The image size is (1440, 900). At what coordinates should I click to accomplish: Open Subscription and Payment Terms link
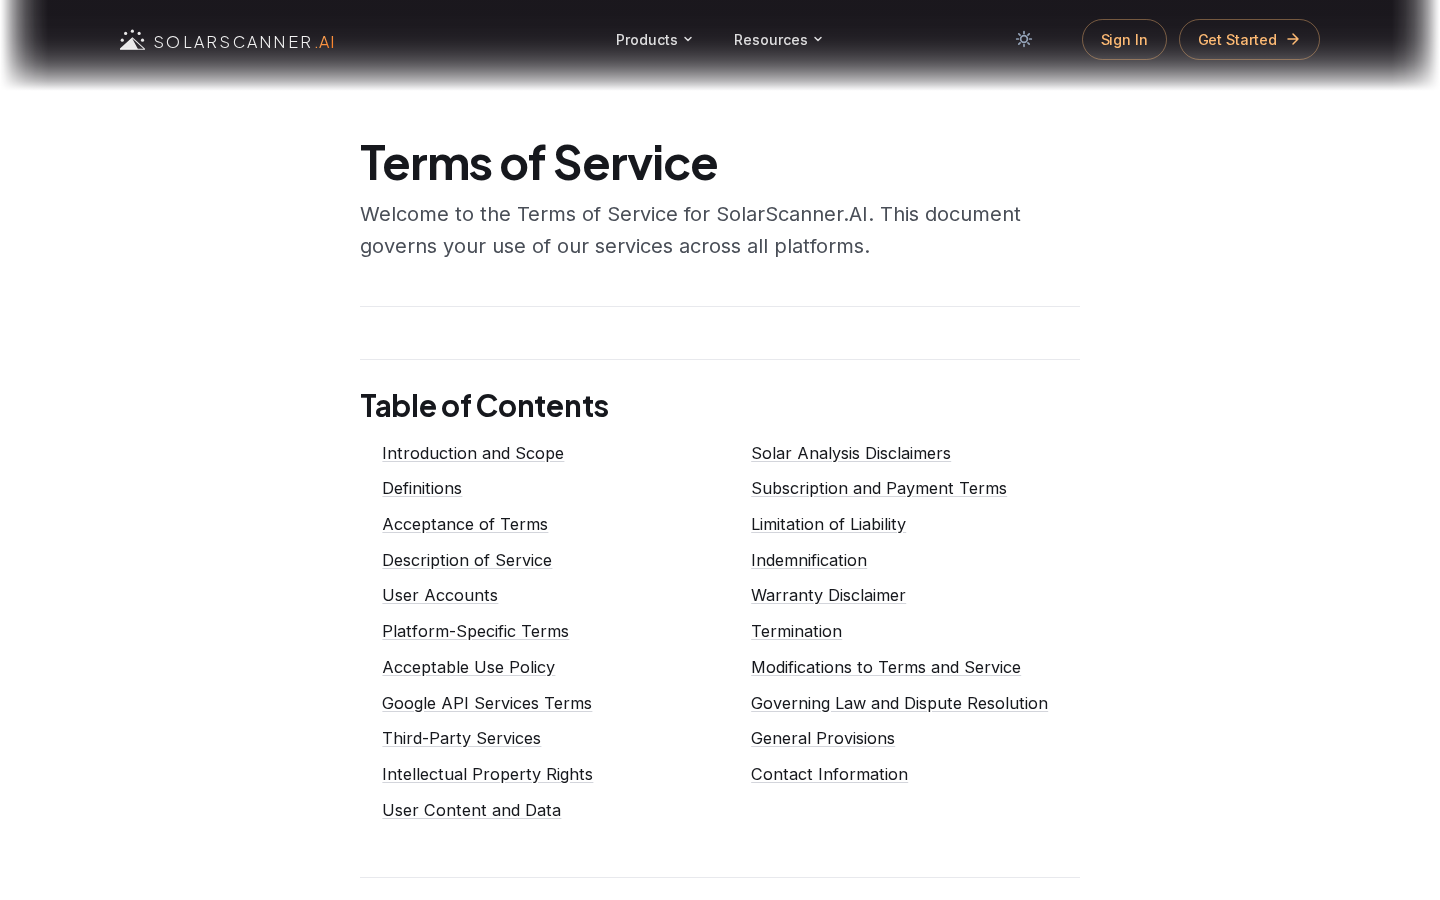[879, 488]
